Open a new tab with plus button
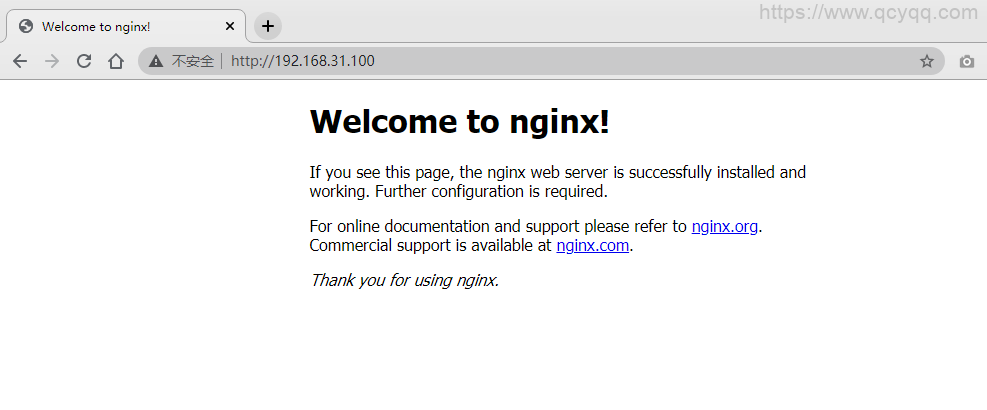The height and width of the screenshot is (410, 987). click(268, 26)
